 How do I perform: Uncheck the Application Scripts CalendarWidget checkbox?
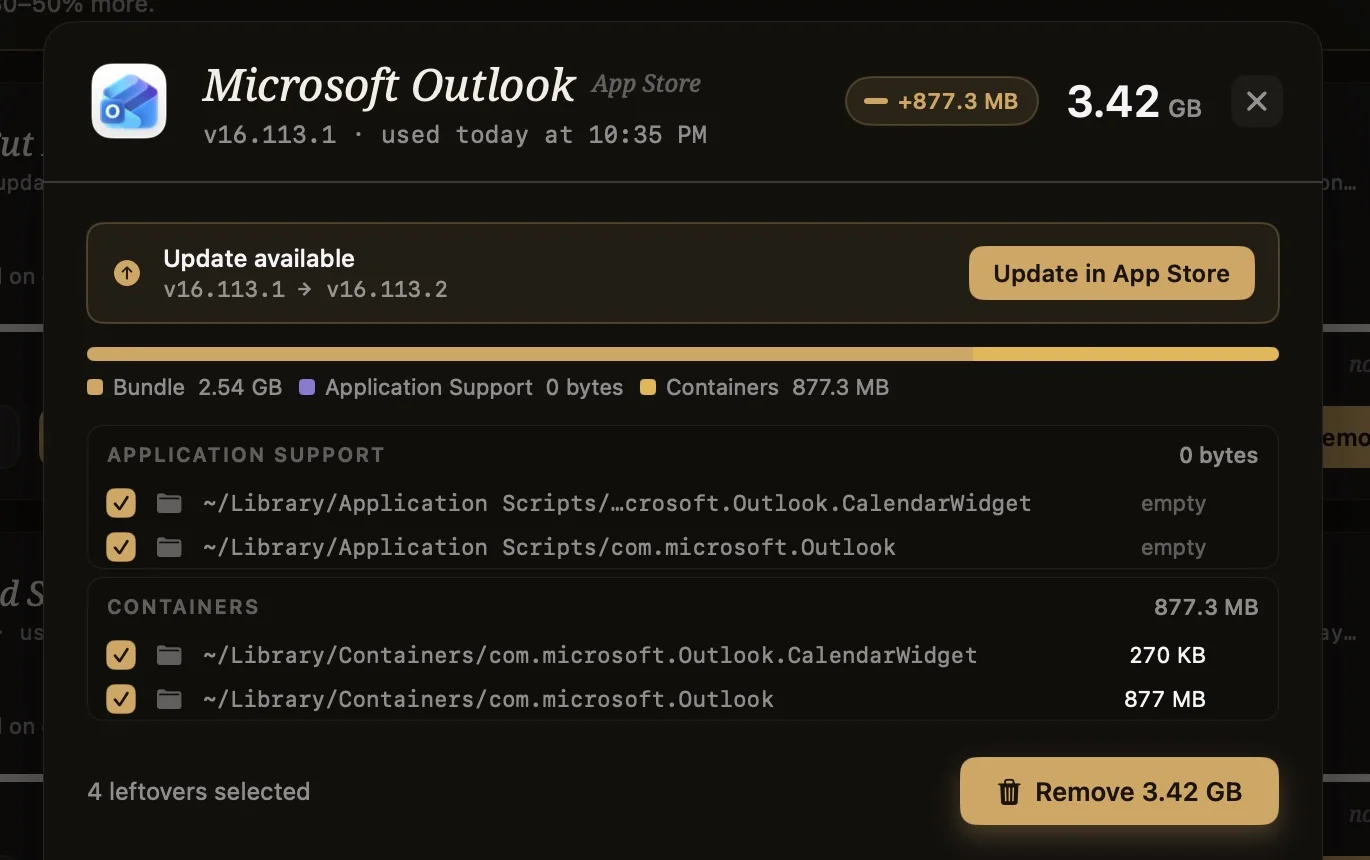point(121,503)
